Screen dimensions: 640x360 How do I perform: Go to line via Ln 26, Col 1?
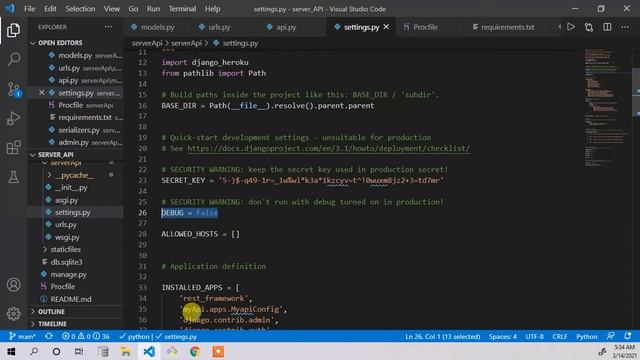pyautogui.click(x=442, y=336)
